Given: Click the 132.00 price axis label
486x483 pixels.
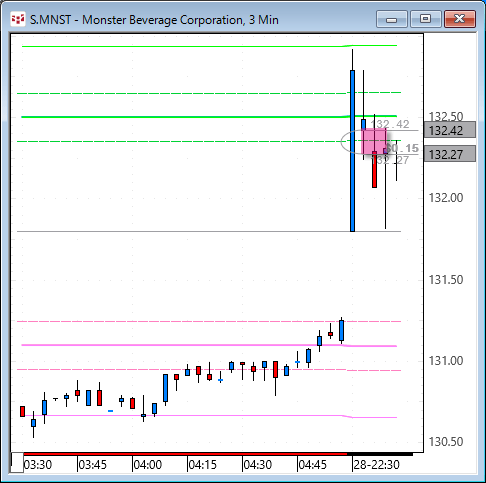Looking at the screenshot, I should click(446, 198).
